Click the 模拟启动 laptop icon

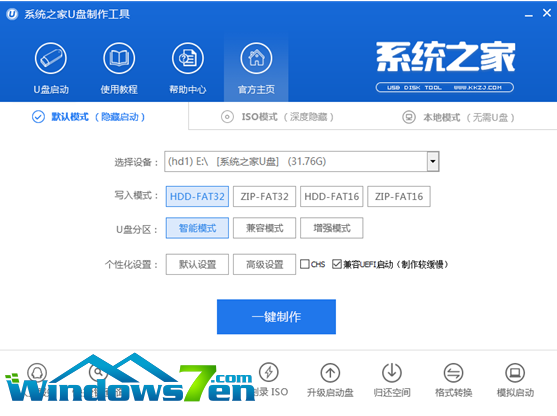click(515, 373)
